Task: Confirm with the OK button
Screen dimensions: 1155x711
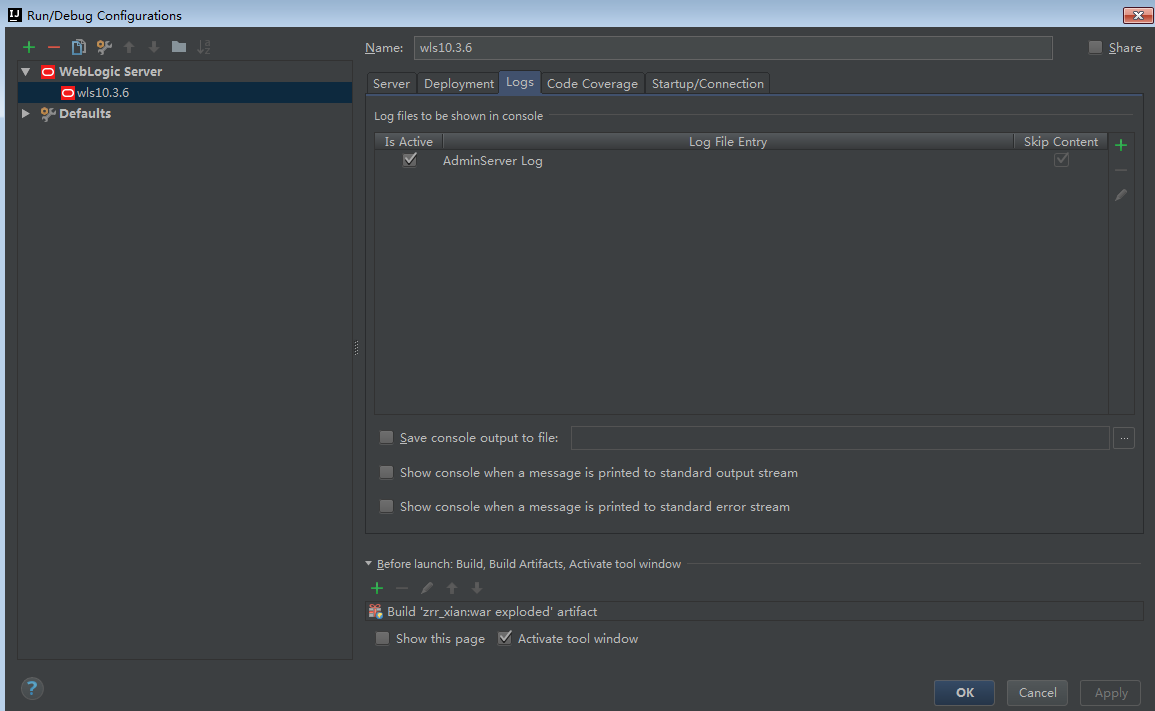Action: click(x=964, y=693)
